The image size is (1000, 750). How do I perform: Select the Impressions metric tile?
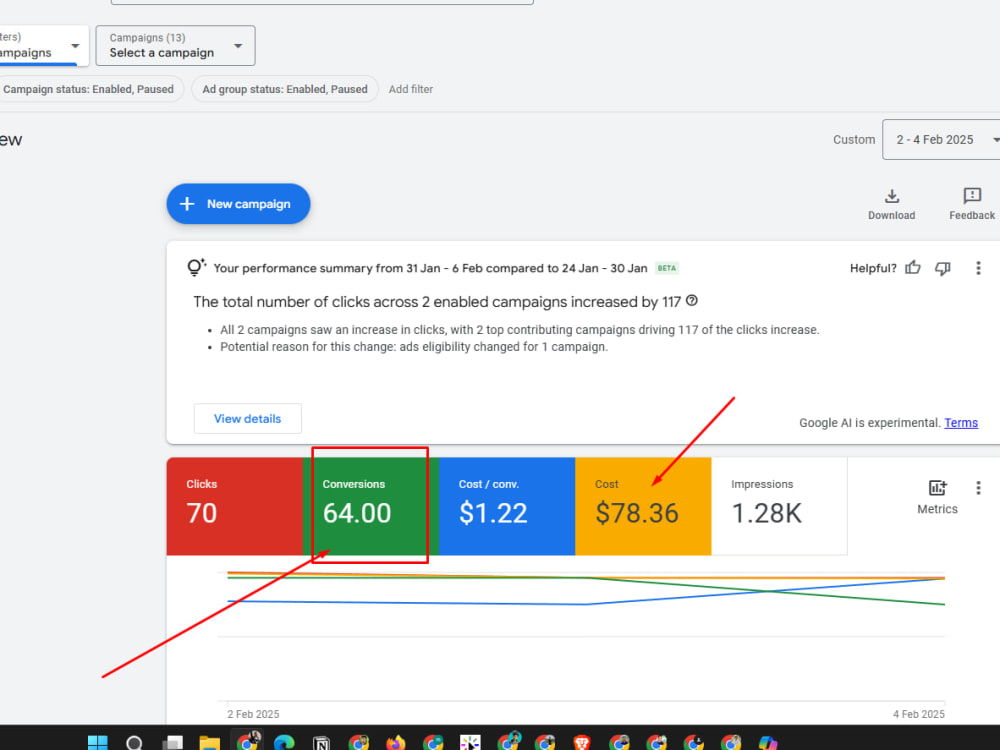(x=779, y=506)
